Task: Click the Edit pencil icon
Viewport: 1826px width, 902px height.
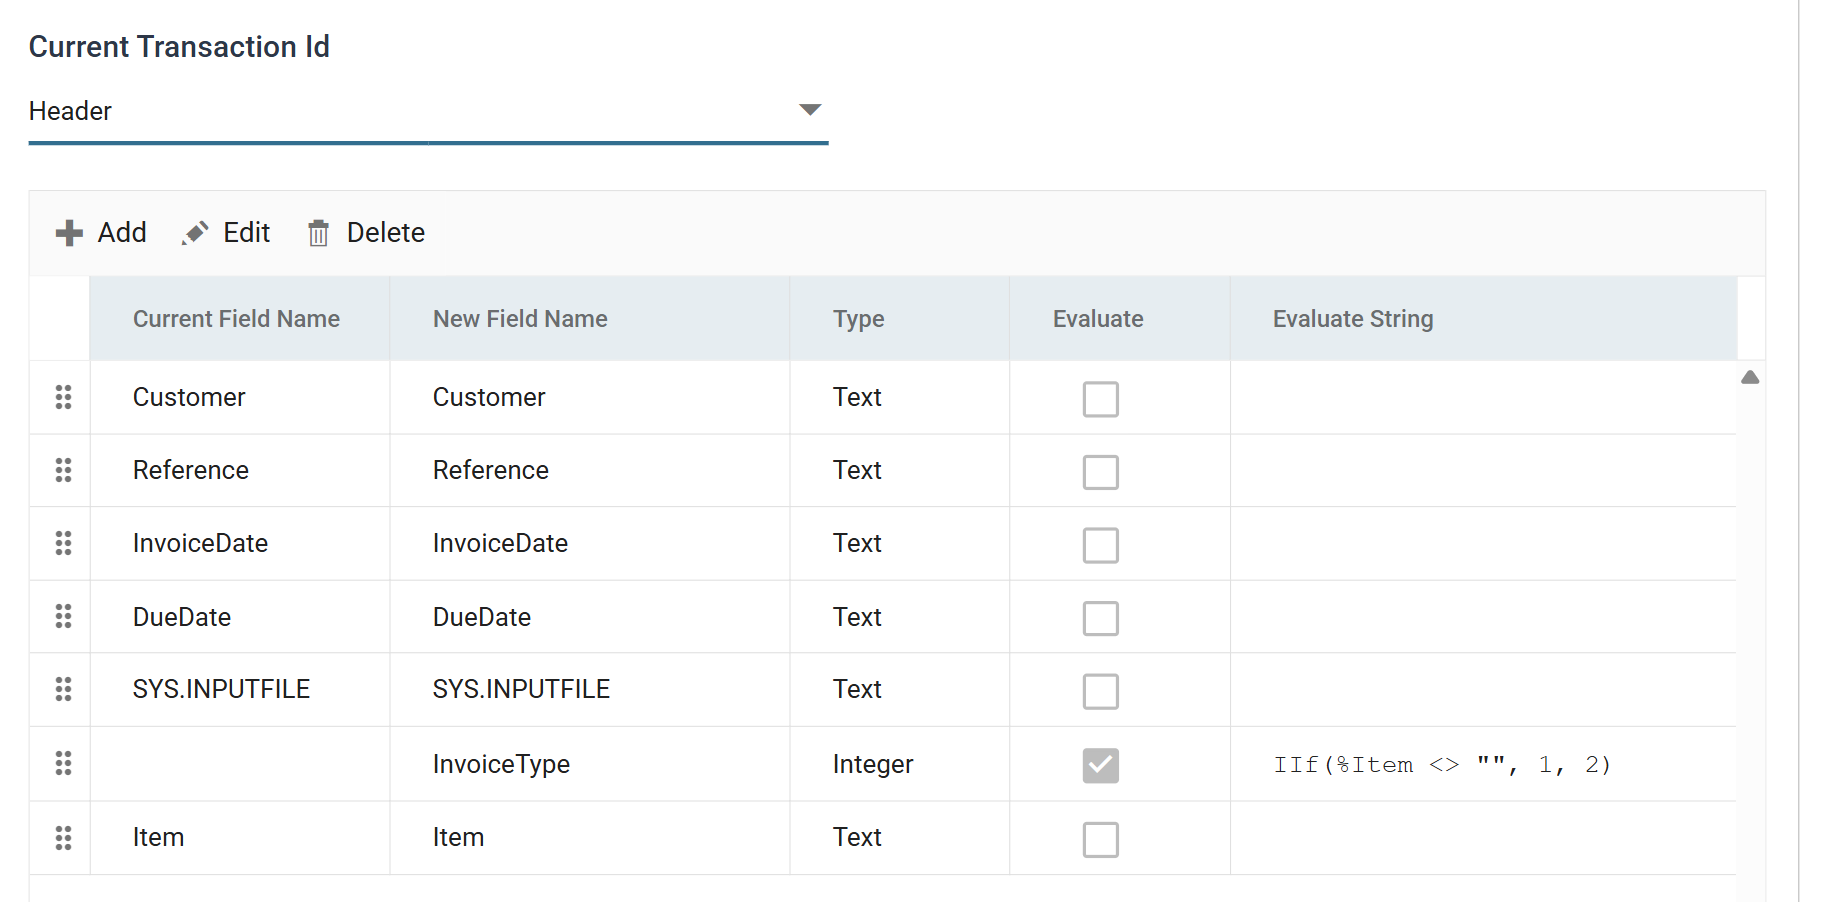Action: 195,233
